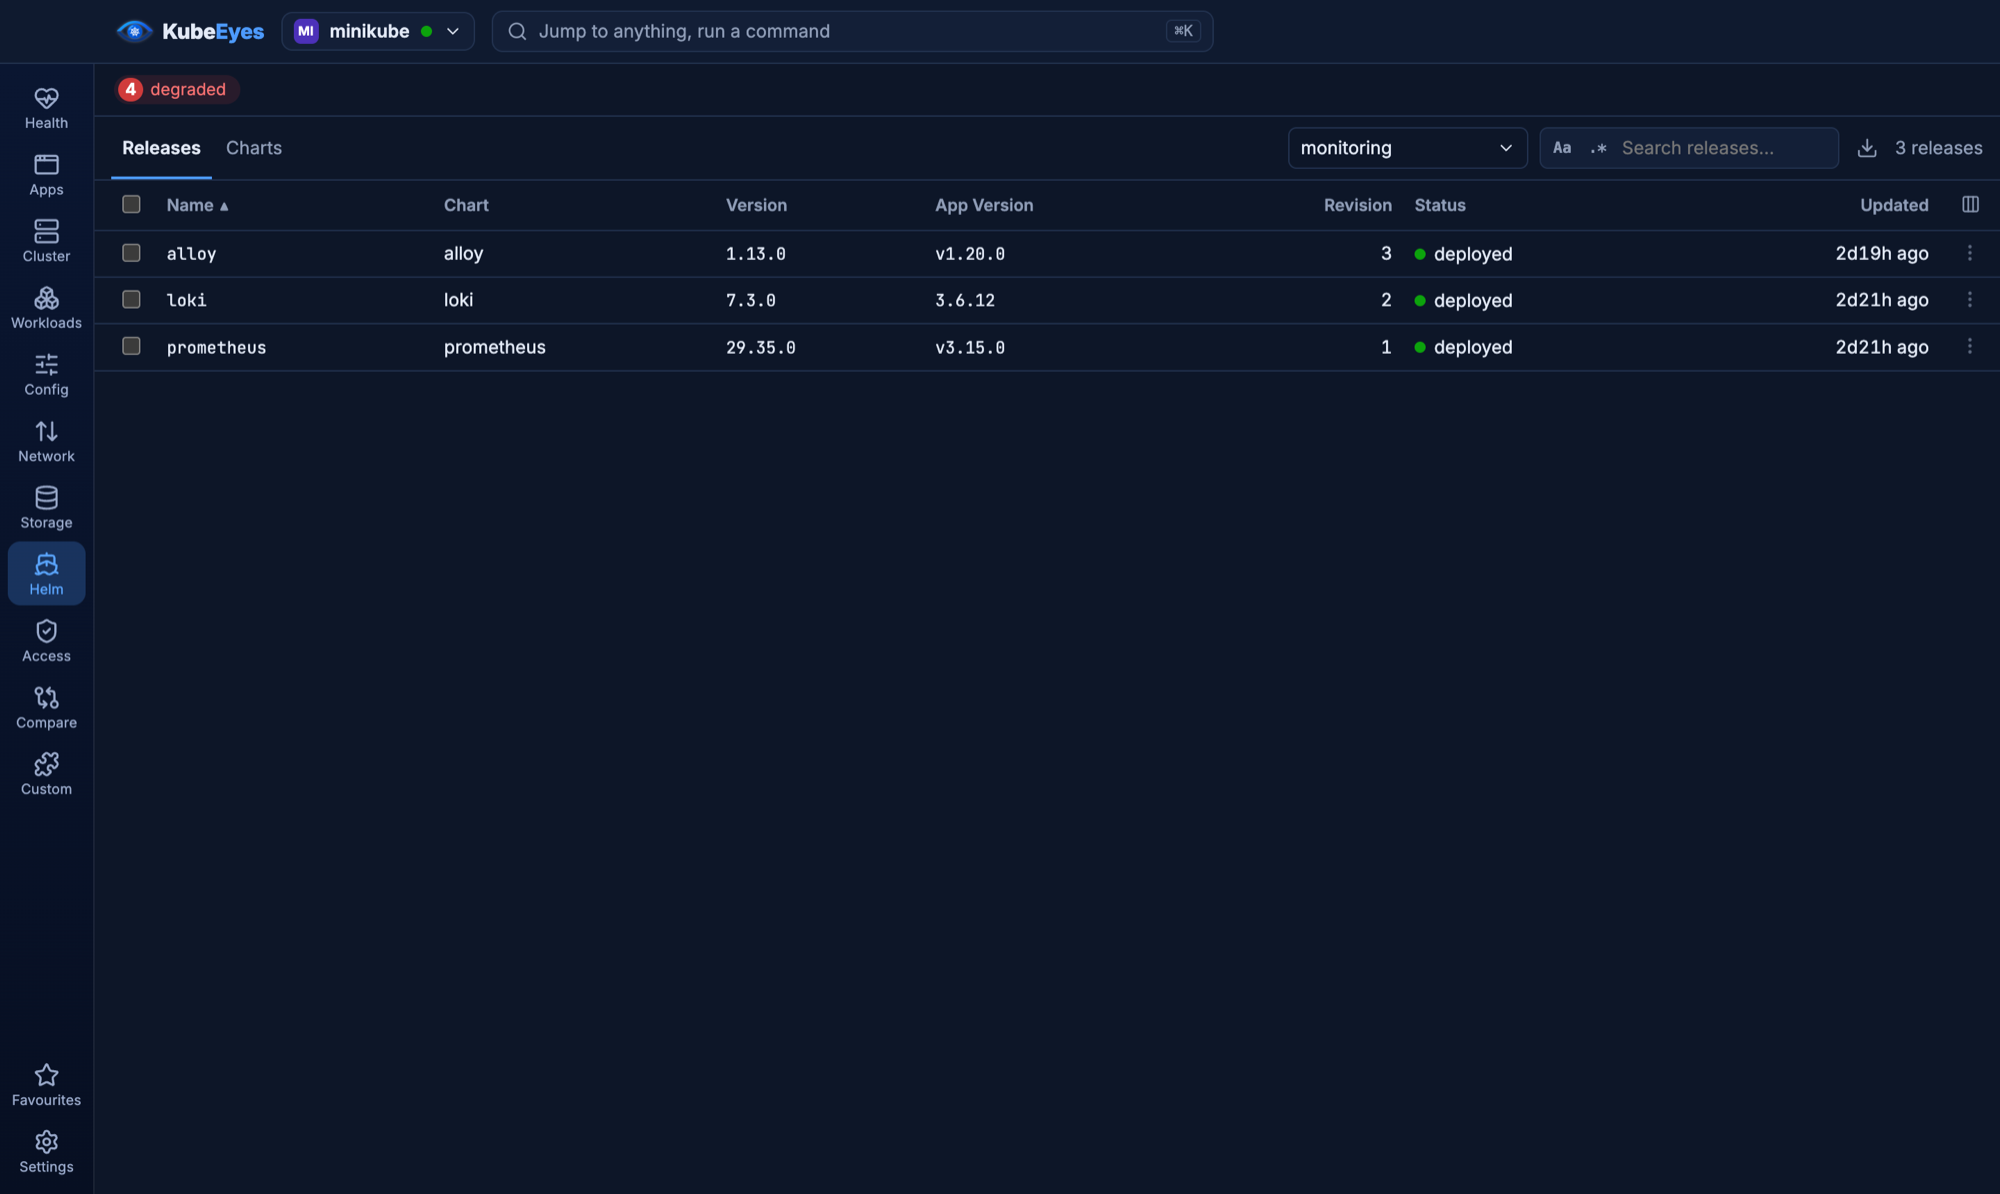Switch to the Charts tab
The height and width of the screenshot is (1194, 2000).
pos(254,148)
